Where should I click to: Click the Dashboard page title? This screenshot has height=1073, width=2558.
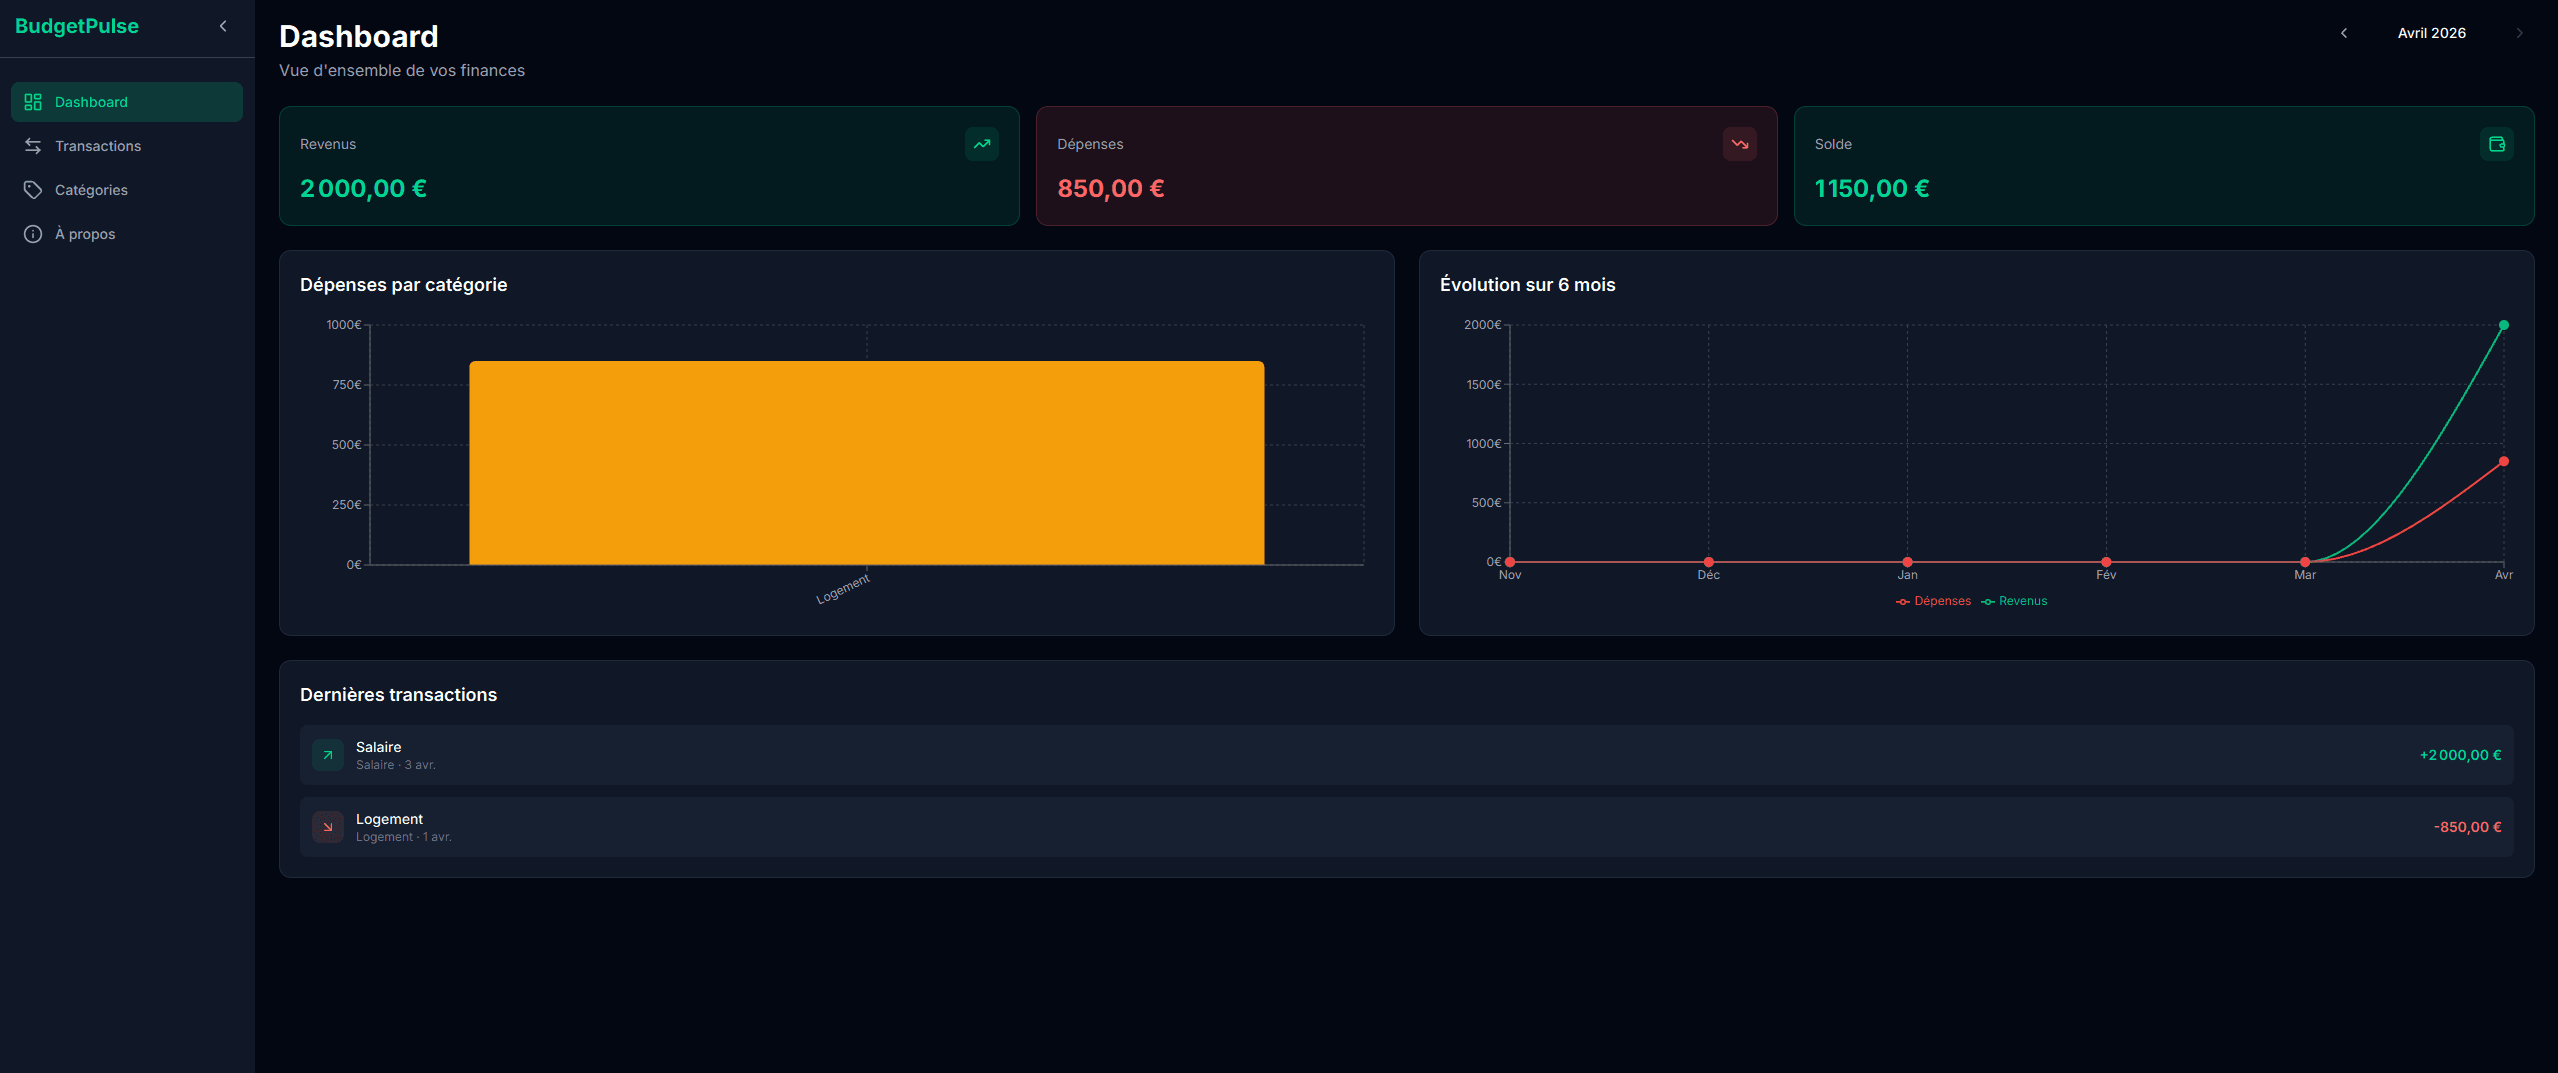pos(359,37)
